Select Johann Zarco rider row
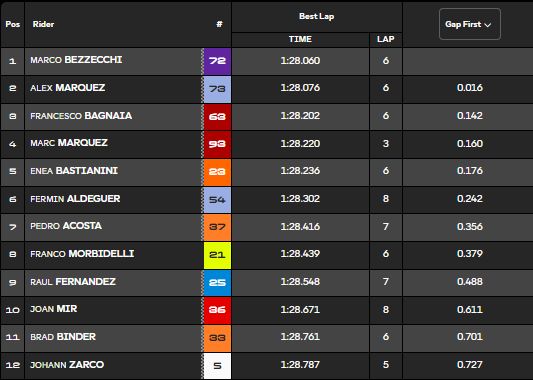533x380 pixels. click(266, 366)
